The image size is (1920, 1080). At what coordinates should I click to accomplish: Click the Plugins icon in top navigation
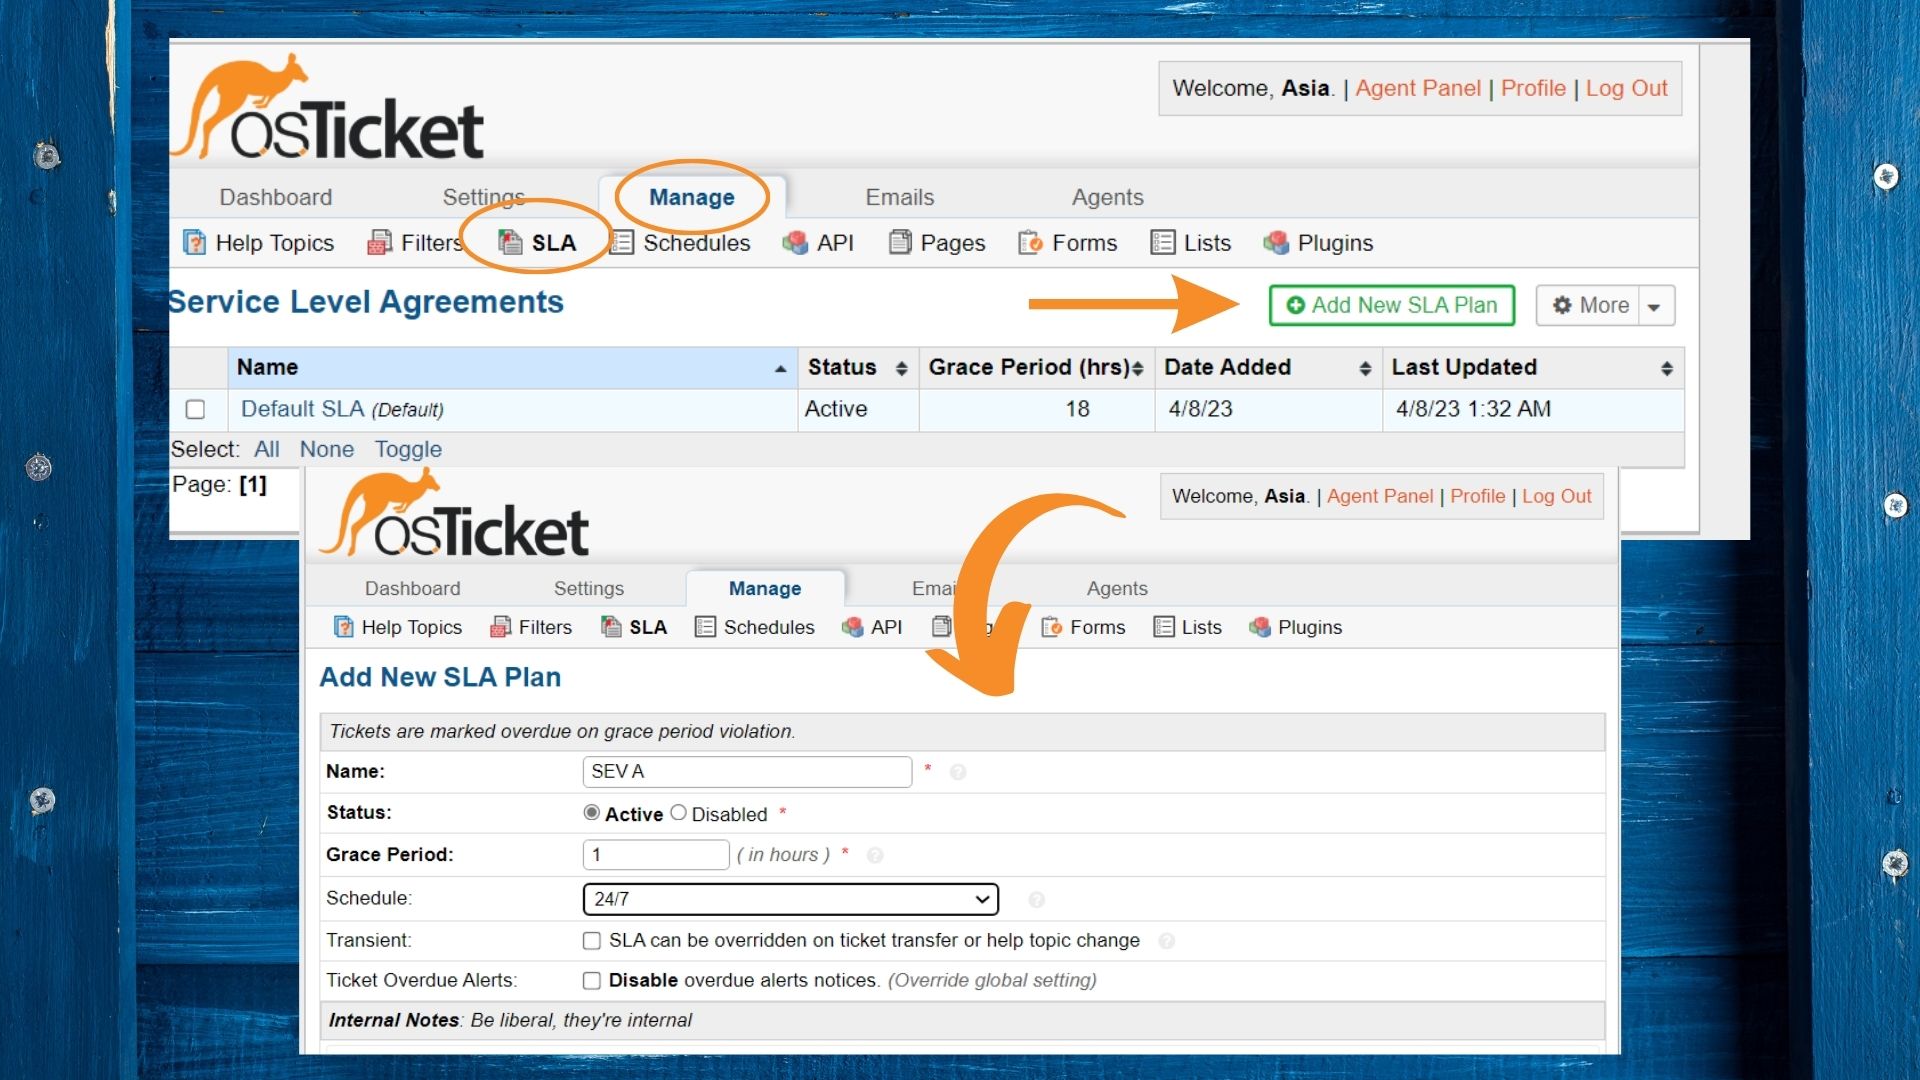point(1276,243)
